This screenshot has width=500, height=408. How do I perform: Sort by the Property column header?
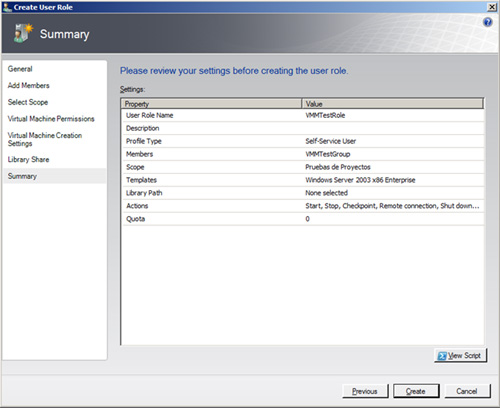point(211,104)
